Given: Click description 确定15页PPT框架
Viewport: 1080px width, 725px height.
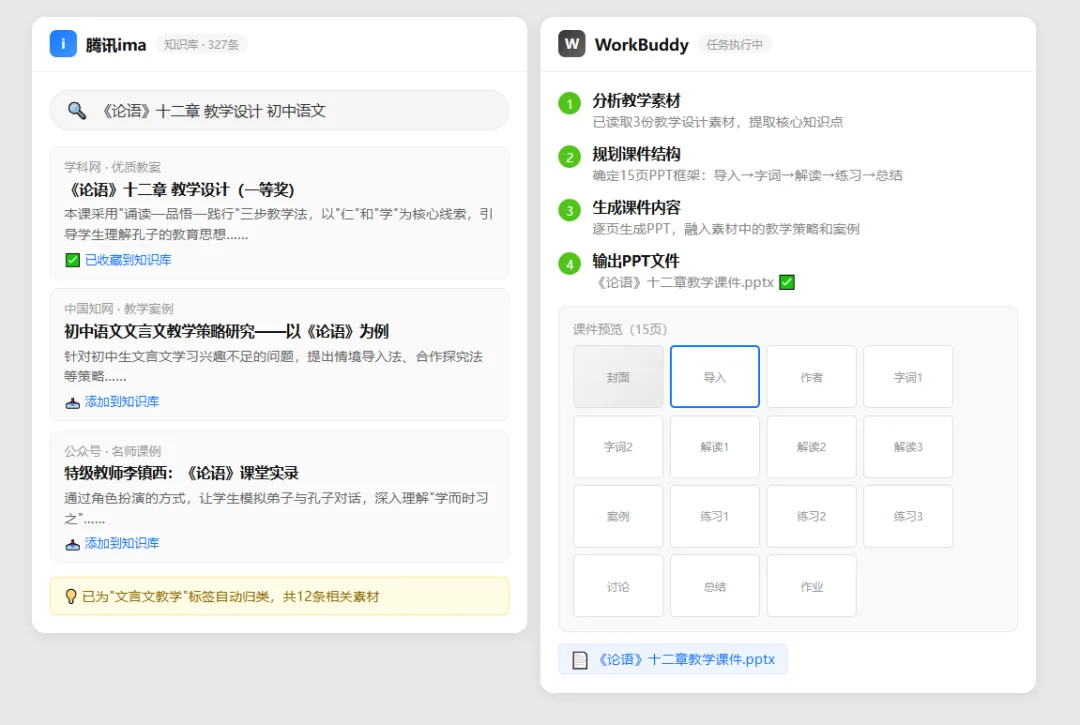Looking at the screenshot, I should tap(747, 176).
